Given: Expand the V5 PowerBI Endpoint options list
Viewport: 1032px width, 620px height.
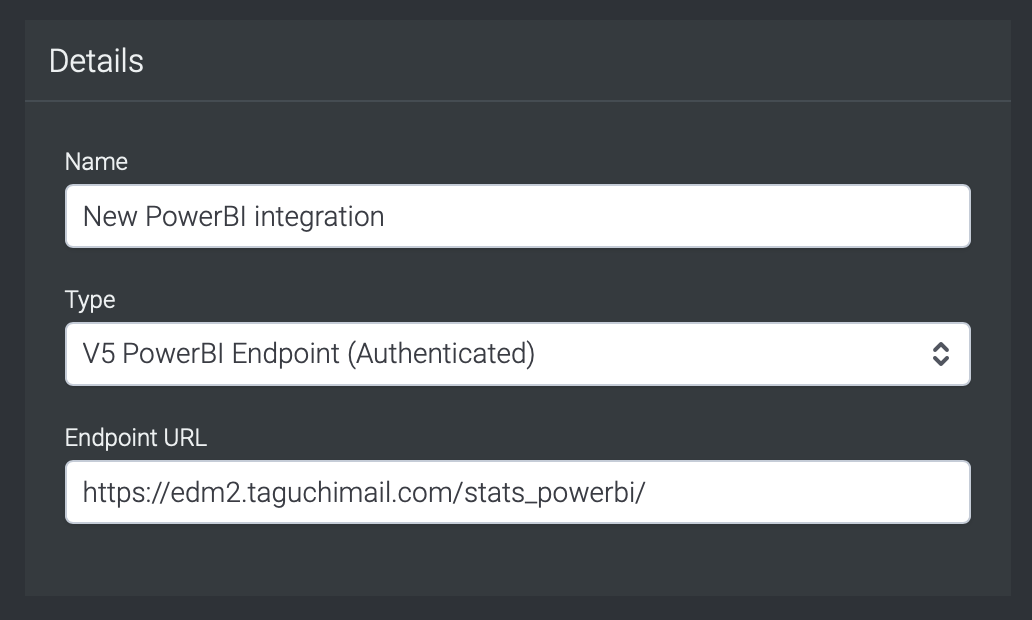Looking at the screenshot, I should [x=517, y=354].
